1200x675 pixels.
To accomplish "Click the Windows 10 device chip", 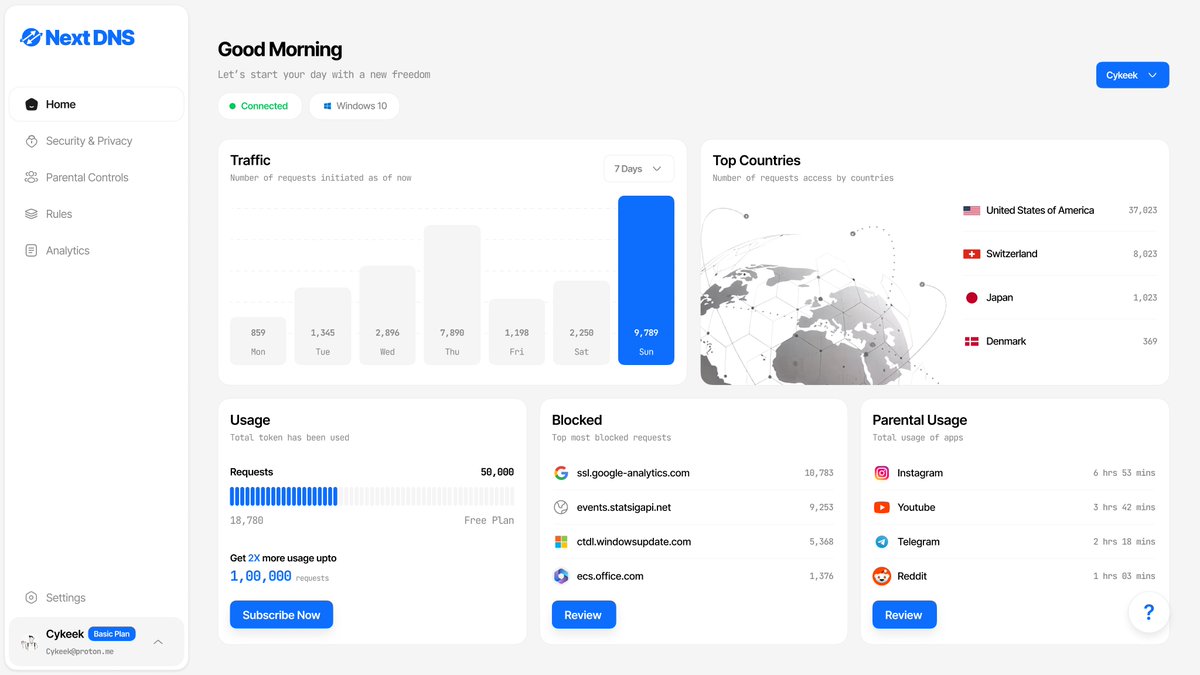I will 354,106.
